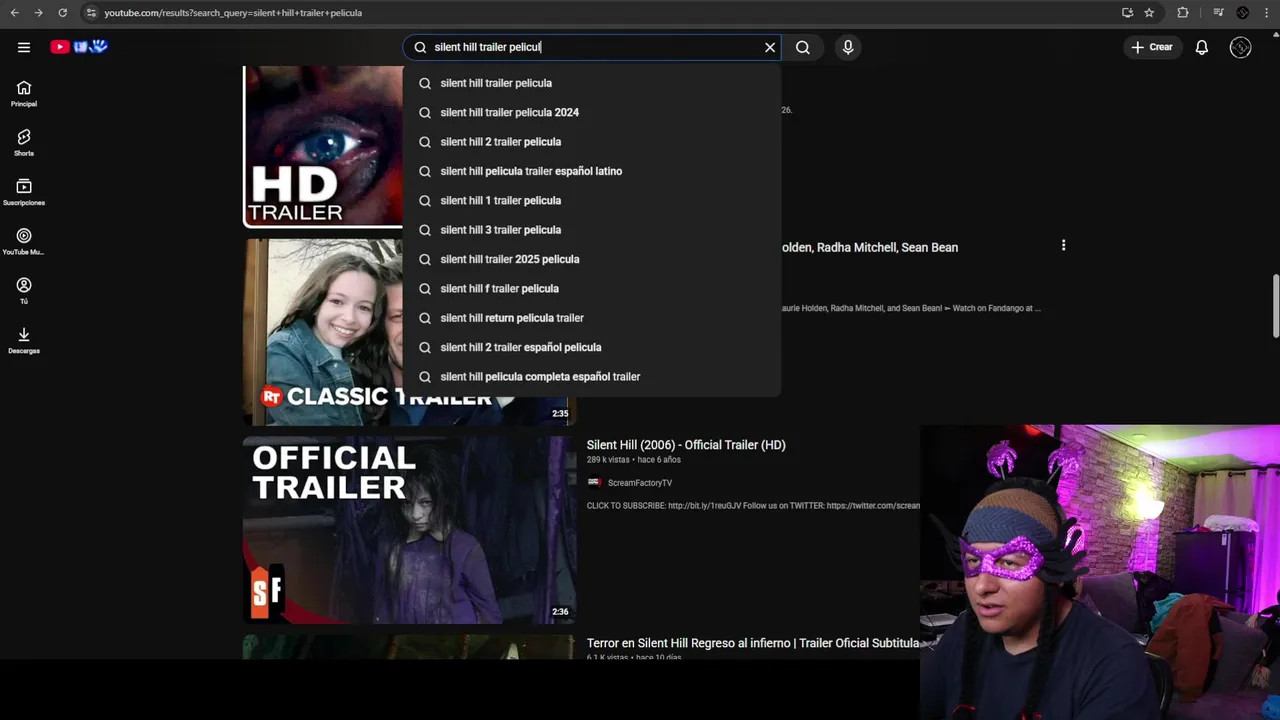
Task: Select suggestion "silent hill pelicula completa español trailer"
Action: 592,377
